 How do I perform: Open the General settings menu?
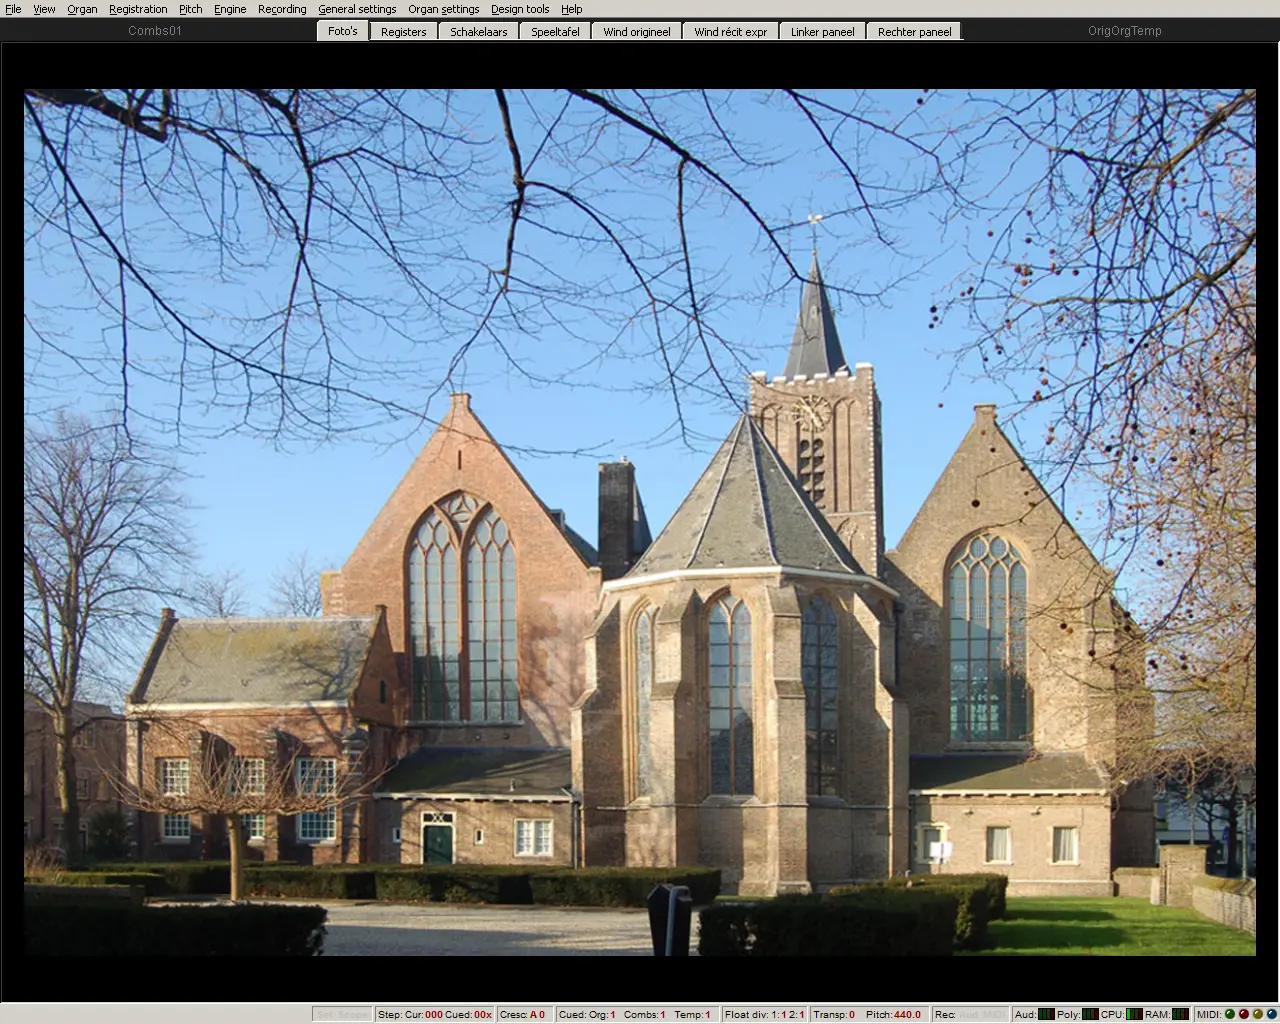tap(357, 9)
